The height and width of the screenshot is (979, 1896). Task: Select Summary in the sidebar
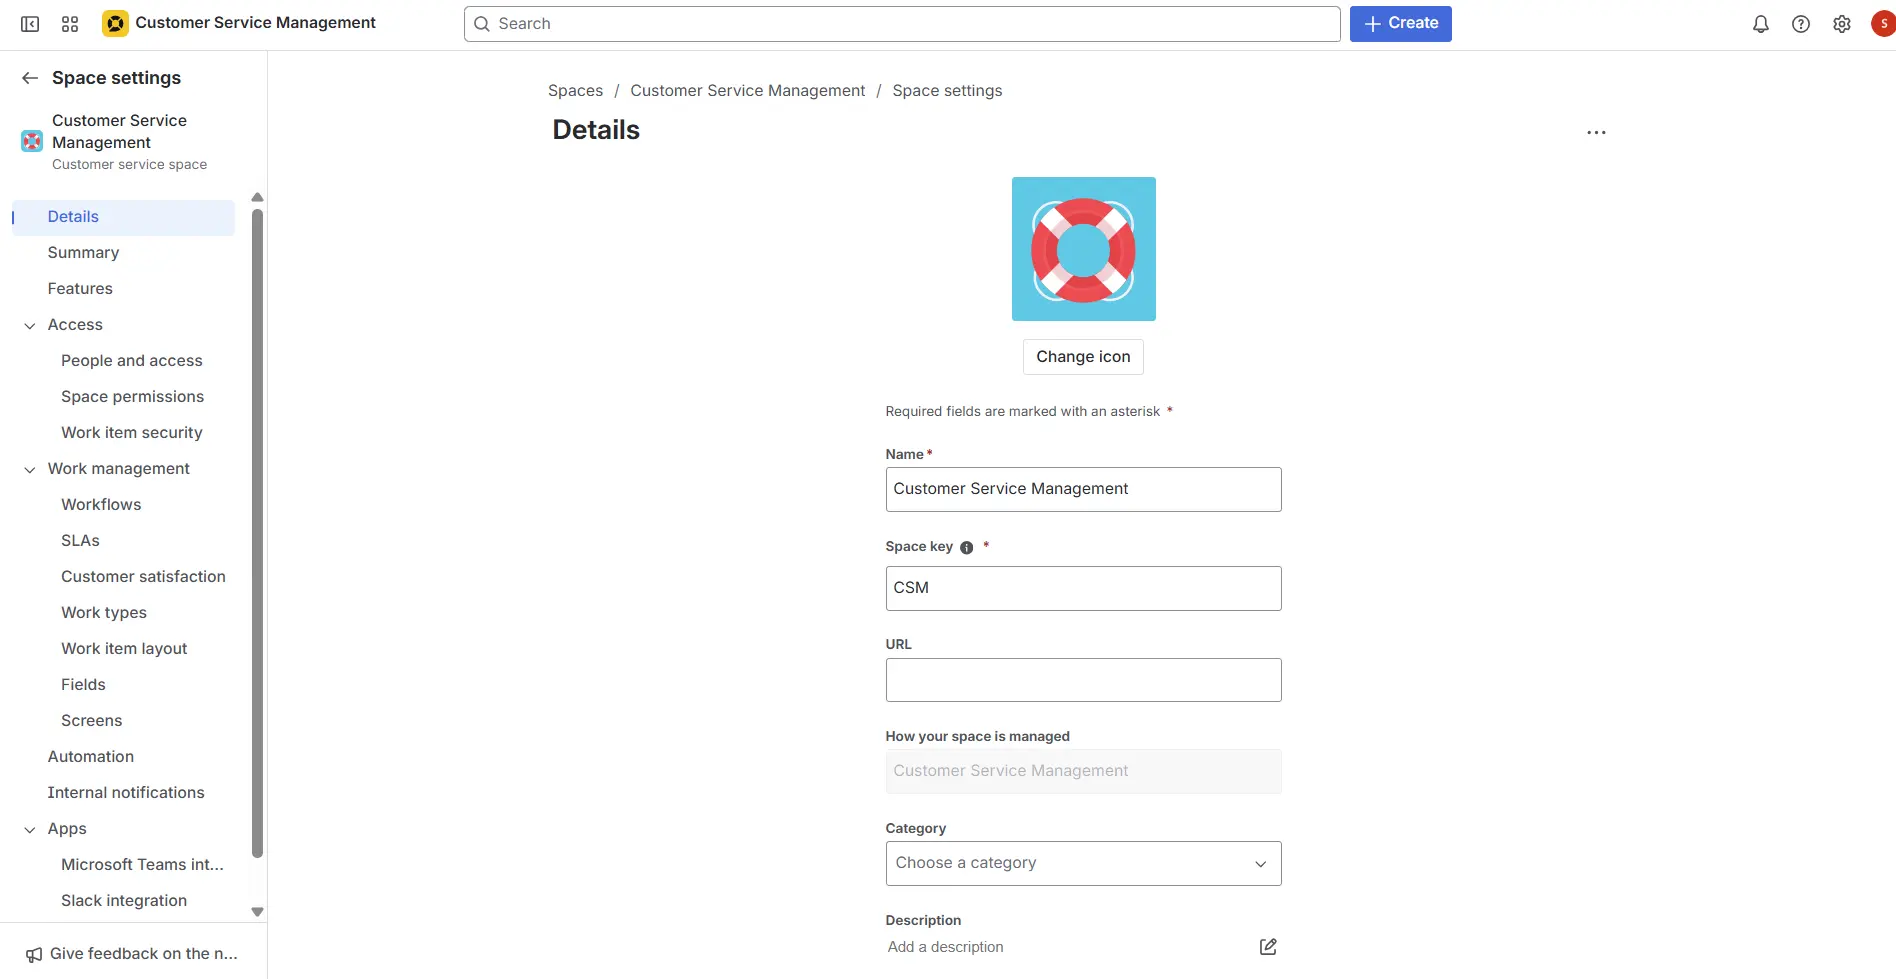click(x=83, y=253)
